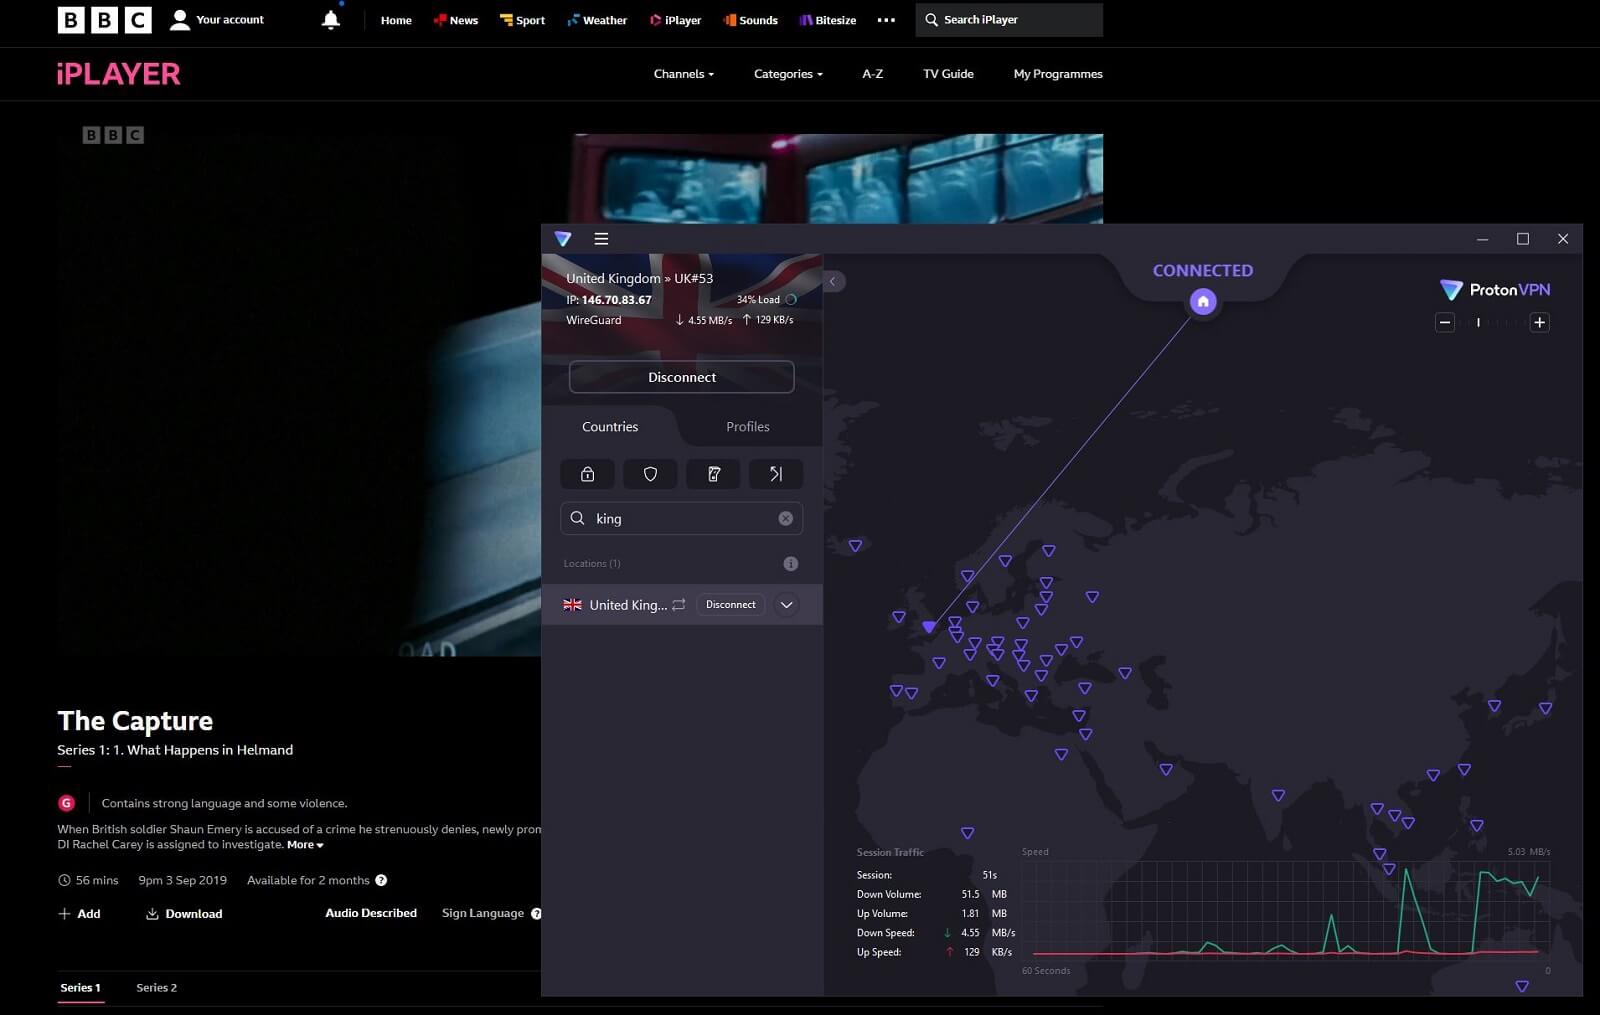Switch to Series 2 tab

point(157,988)
